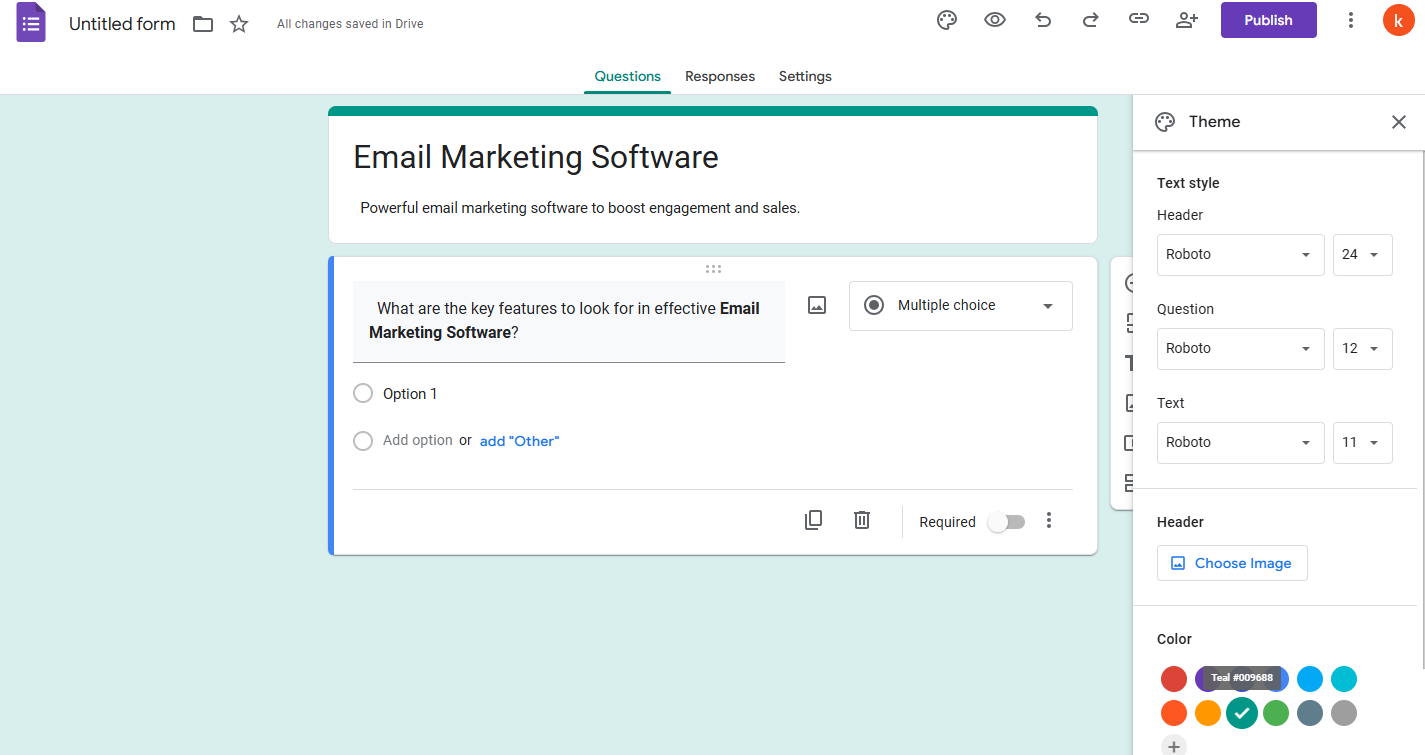This screenshot has width=1425, height=755.
Task: Preview the form with the eye icon
Action: tap(995, 20)
